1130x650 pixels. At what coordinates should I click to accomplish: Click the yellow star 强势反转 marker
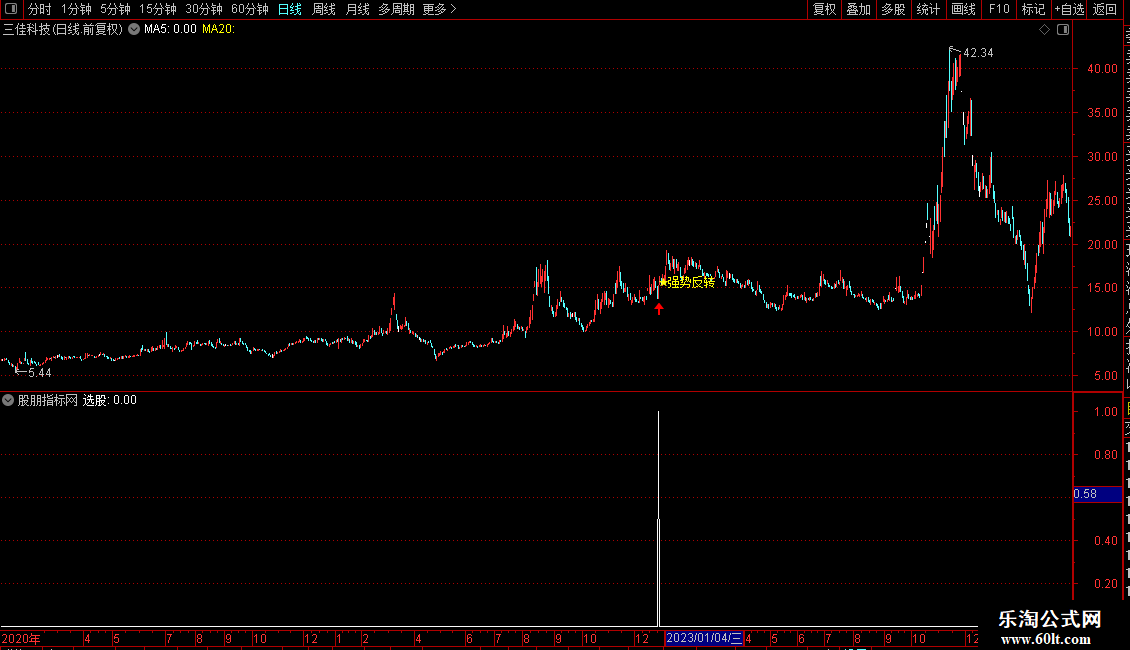(688, 282)
